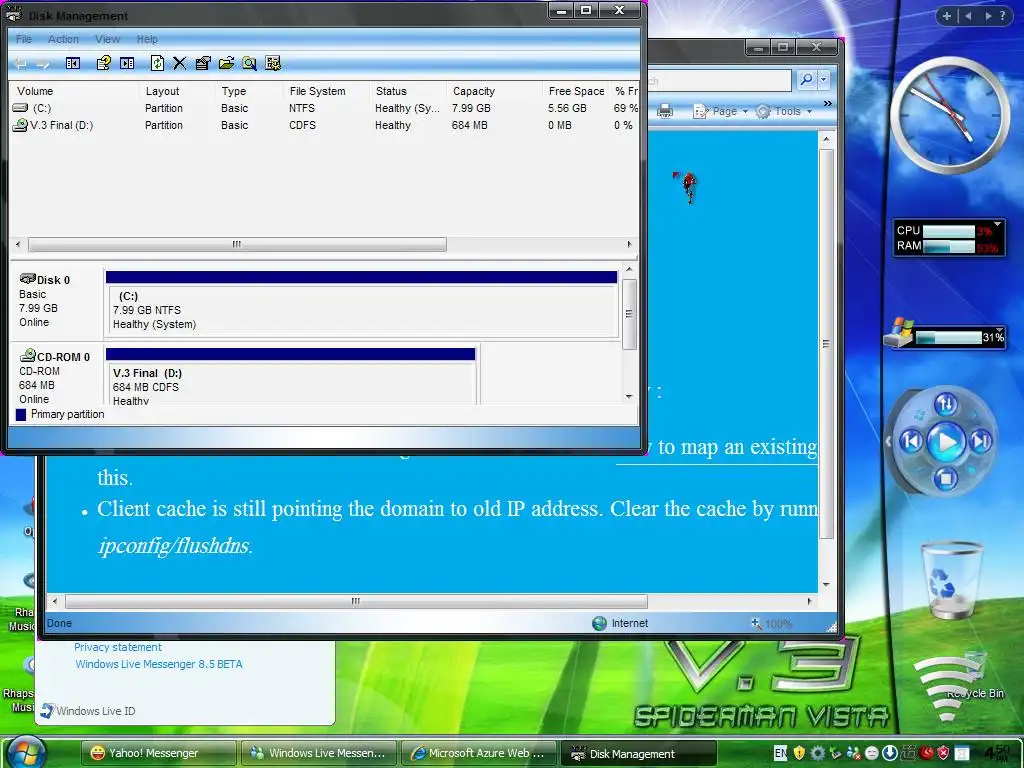Click the IE page vertical scrollbar thumb
This screenshot has width=1024, height=768.
click(826, 344)
